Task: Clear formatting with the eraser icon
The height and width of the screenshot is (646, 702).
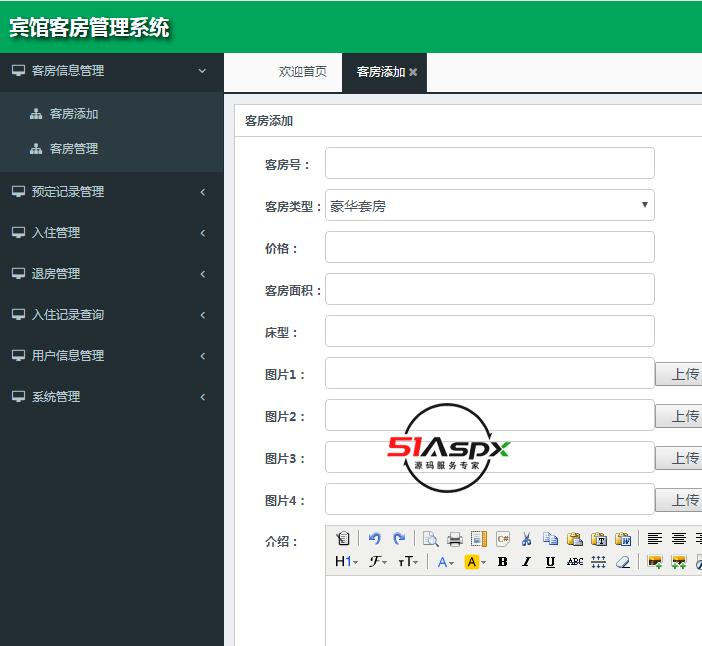Action: tap(623, 562)
